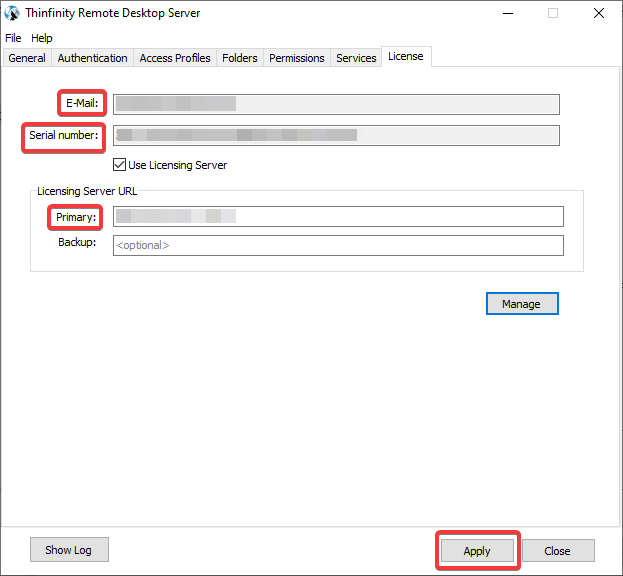Open the Help menu

point(42,38)
